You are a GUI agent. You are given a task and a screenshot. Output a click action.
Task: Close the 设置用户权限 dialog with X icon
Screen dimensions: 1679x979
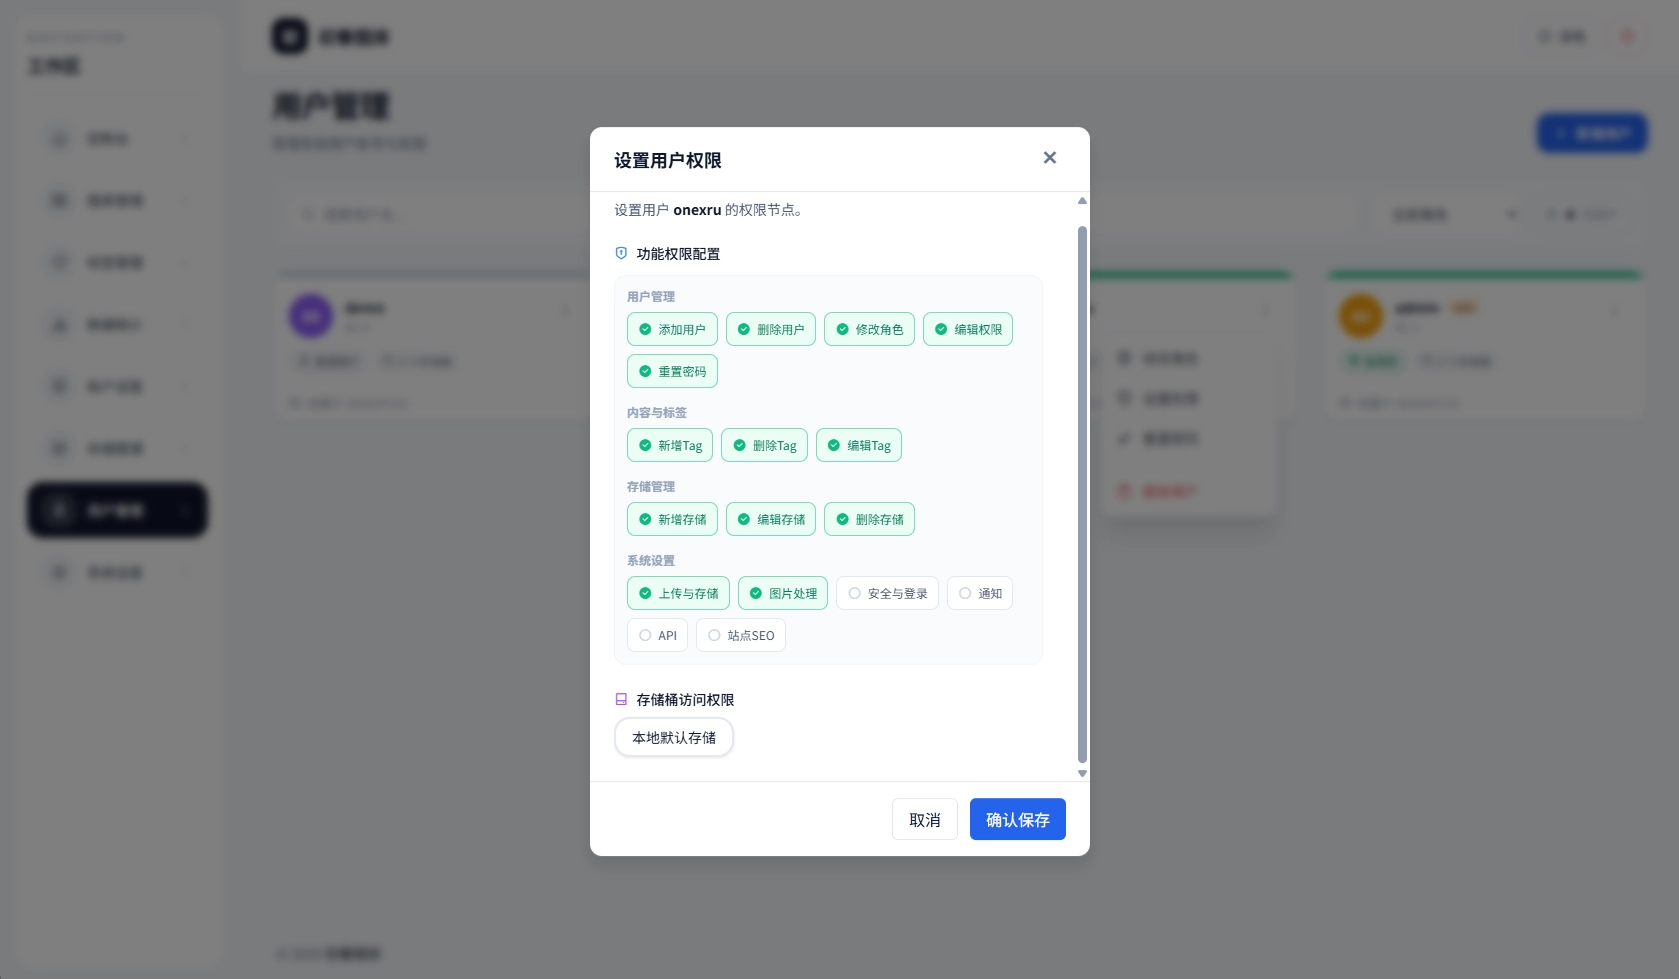[x=1049, y=158]
